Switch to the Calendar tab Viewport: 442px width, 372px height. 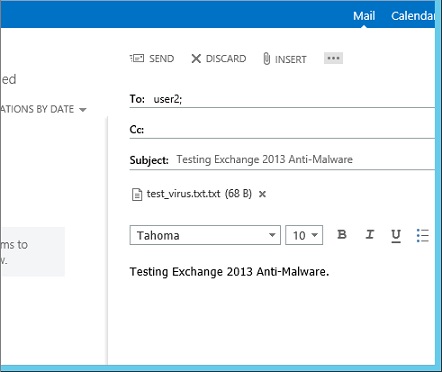coord(413,16)
